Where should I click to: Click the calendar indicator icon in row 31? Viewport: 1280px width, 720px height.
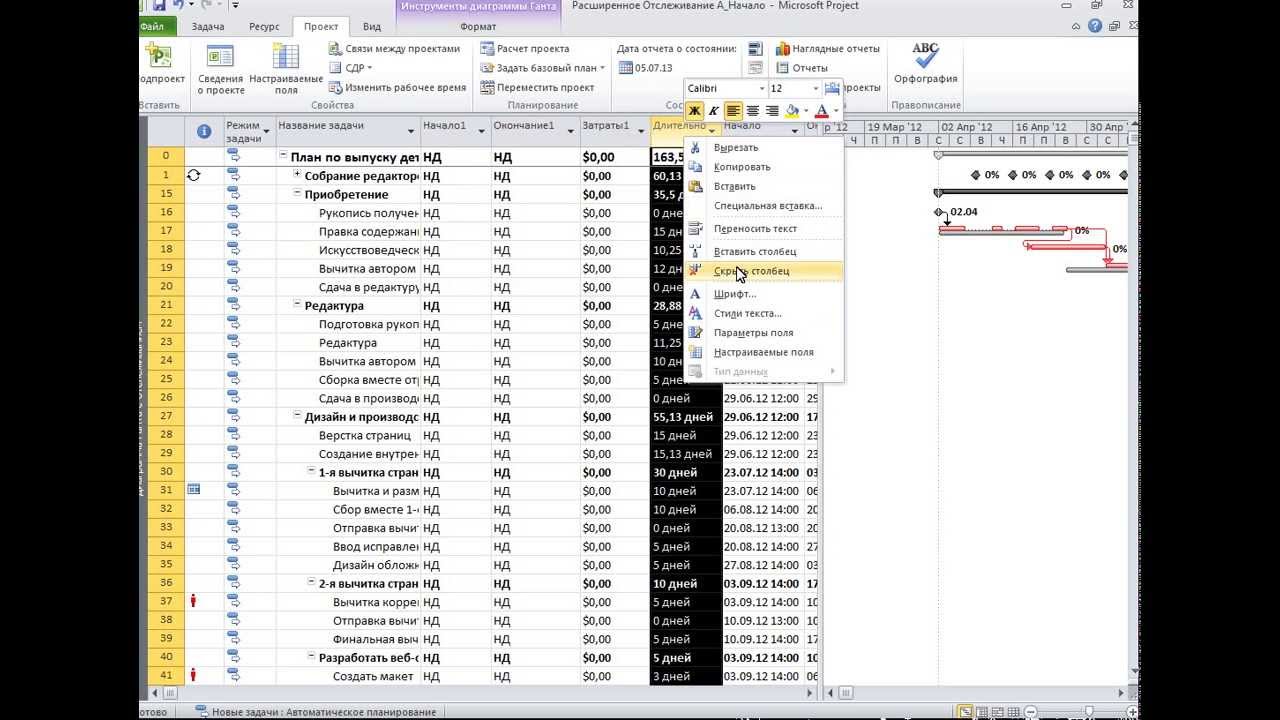pos(194,490)
